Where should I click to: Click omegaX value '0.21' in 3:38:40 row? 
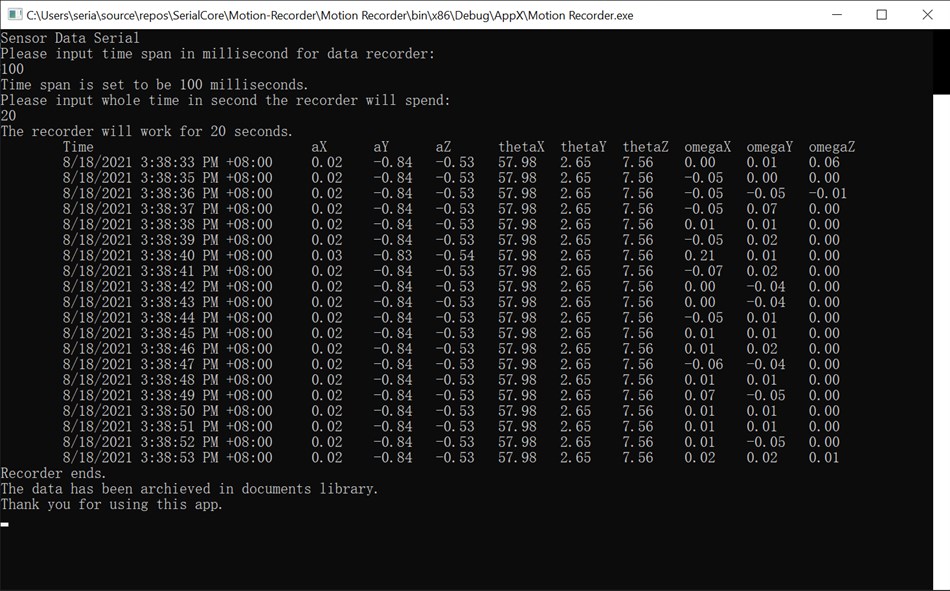[x=700, y=256]
